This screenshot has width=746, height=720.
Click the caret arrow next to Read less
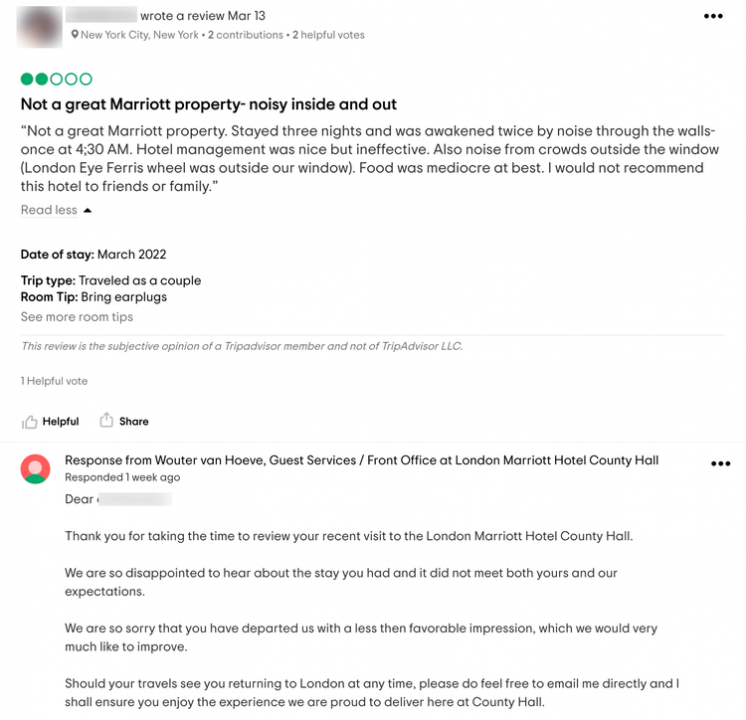coord(88,210)
